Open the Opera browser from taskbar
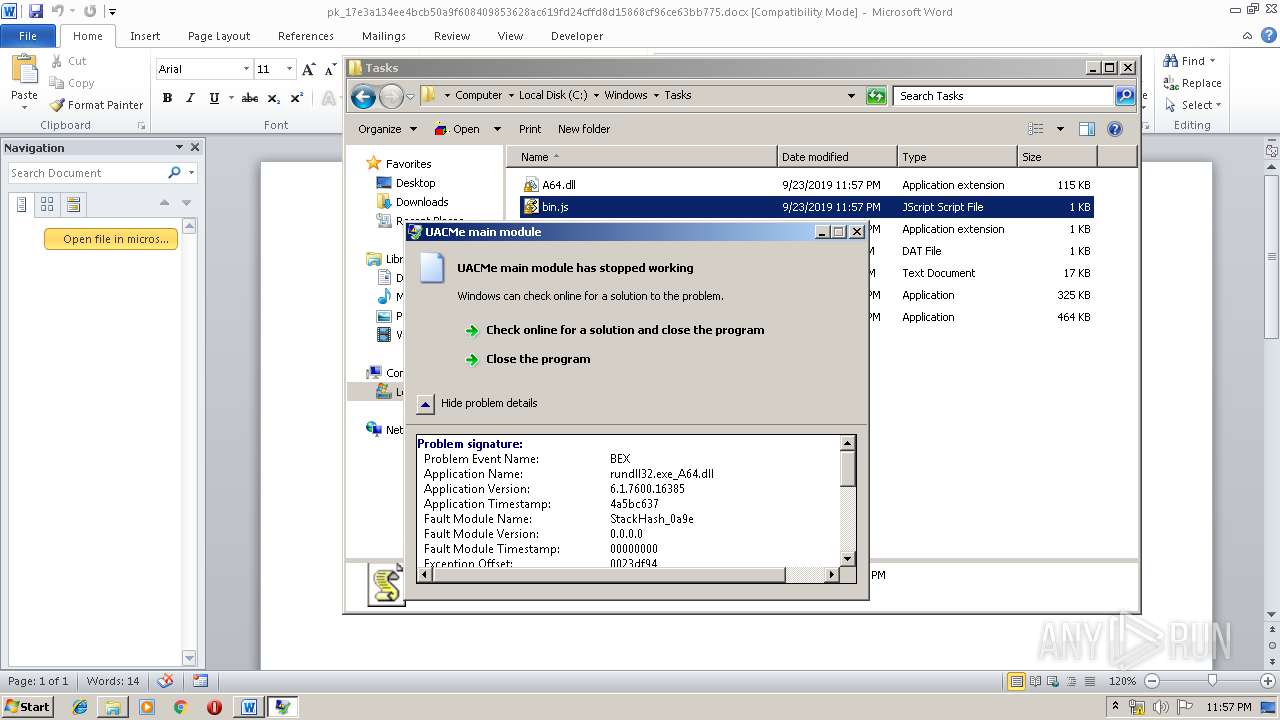Screen dimensions: 1280x720 tap(214, 707)
